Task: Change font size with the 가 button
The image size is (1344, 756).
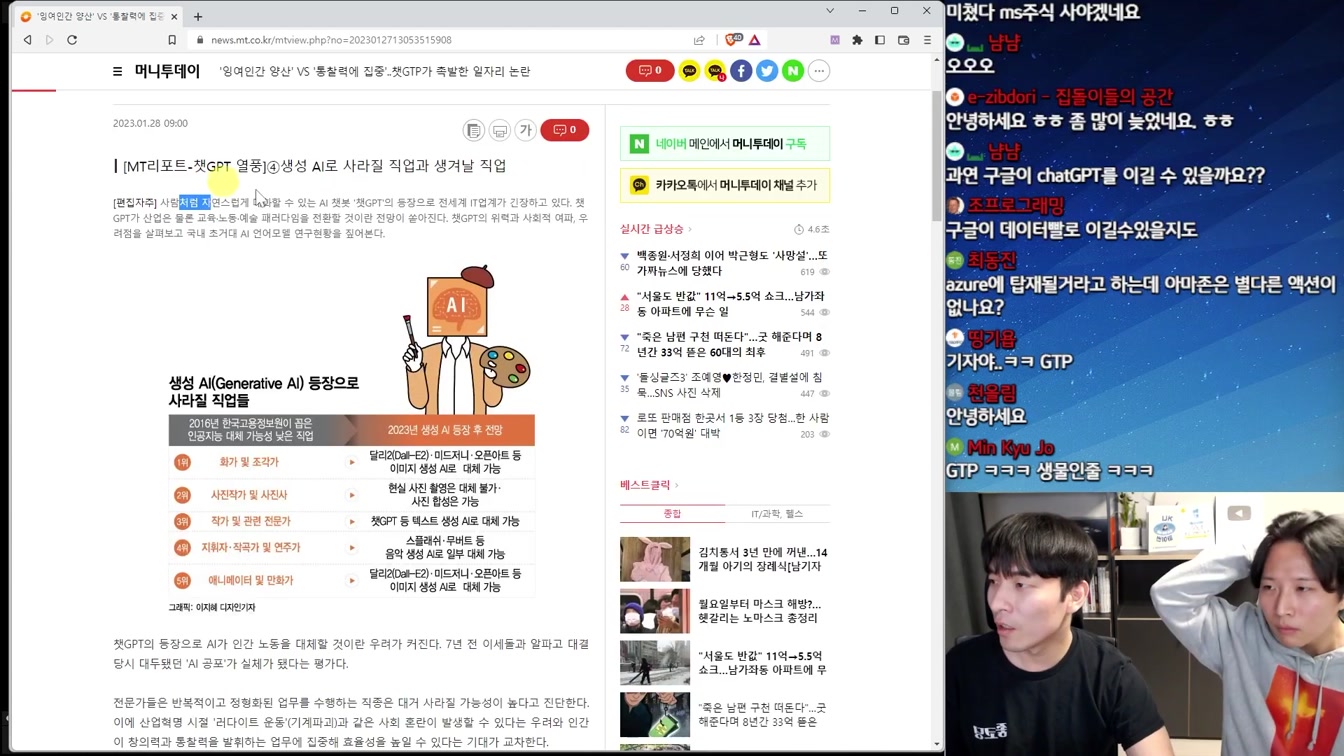Action: [526, 130]
